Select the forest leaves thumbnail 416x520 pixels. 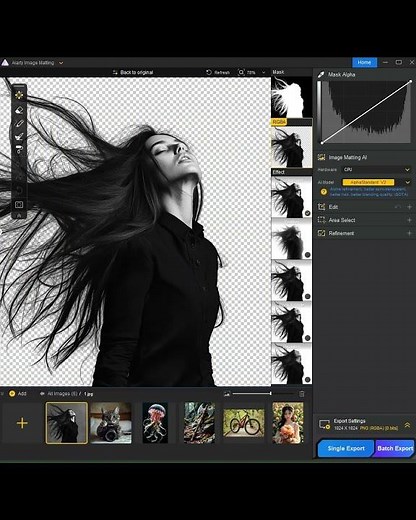click(199, 423)
